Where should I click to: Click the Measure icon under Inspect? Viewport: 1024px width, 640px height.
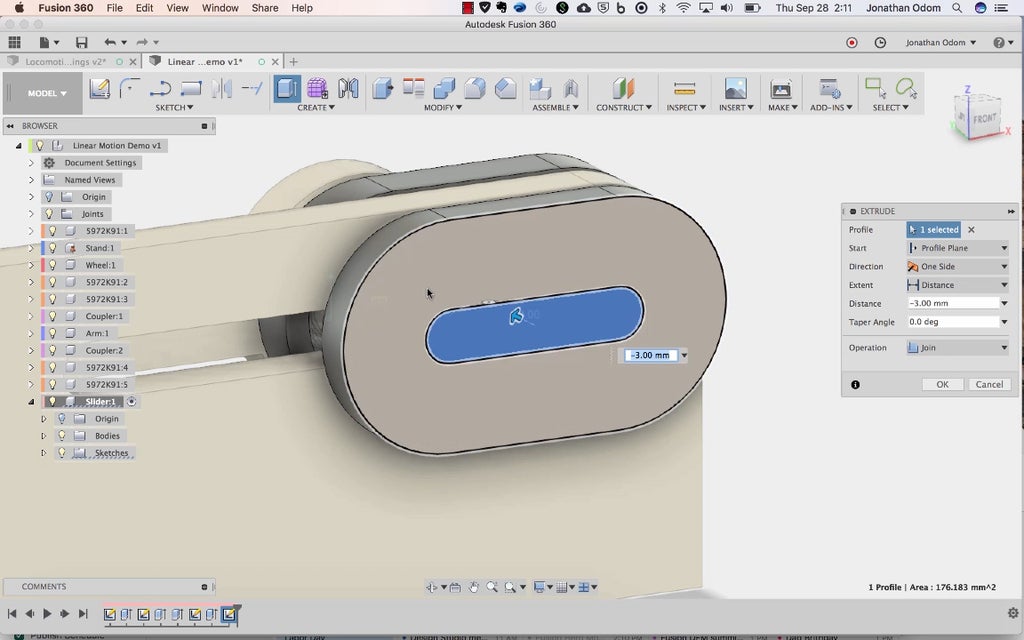coord(684,89)
